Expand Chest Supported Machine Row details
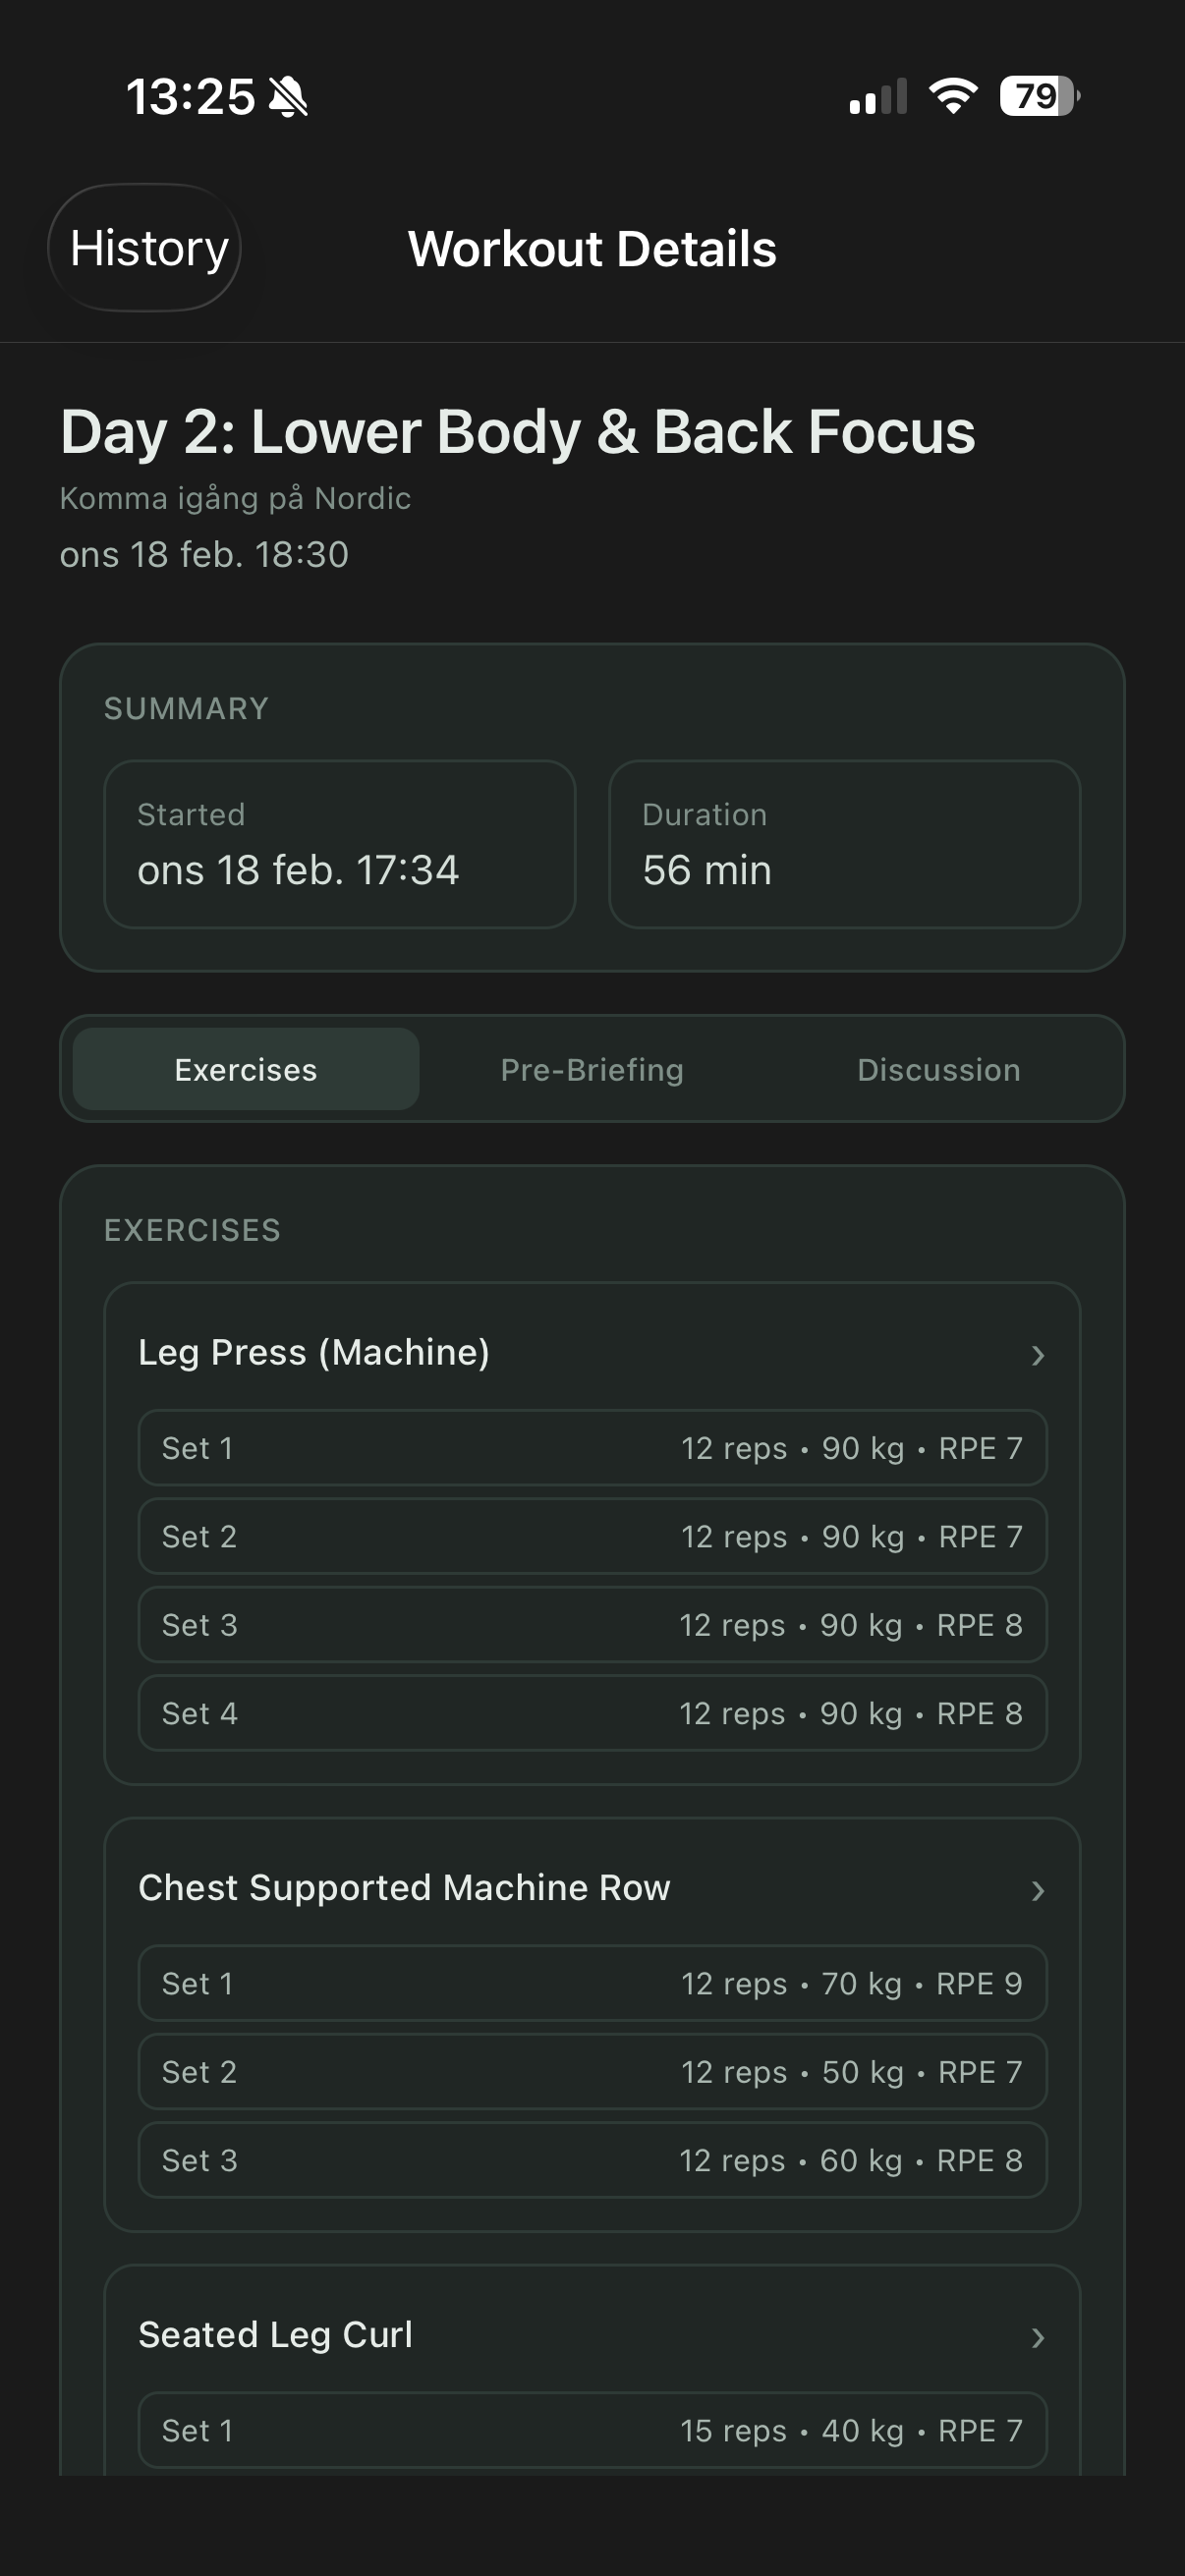 point(592,1889)
